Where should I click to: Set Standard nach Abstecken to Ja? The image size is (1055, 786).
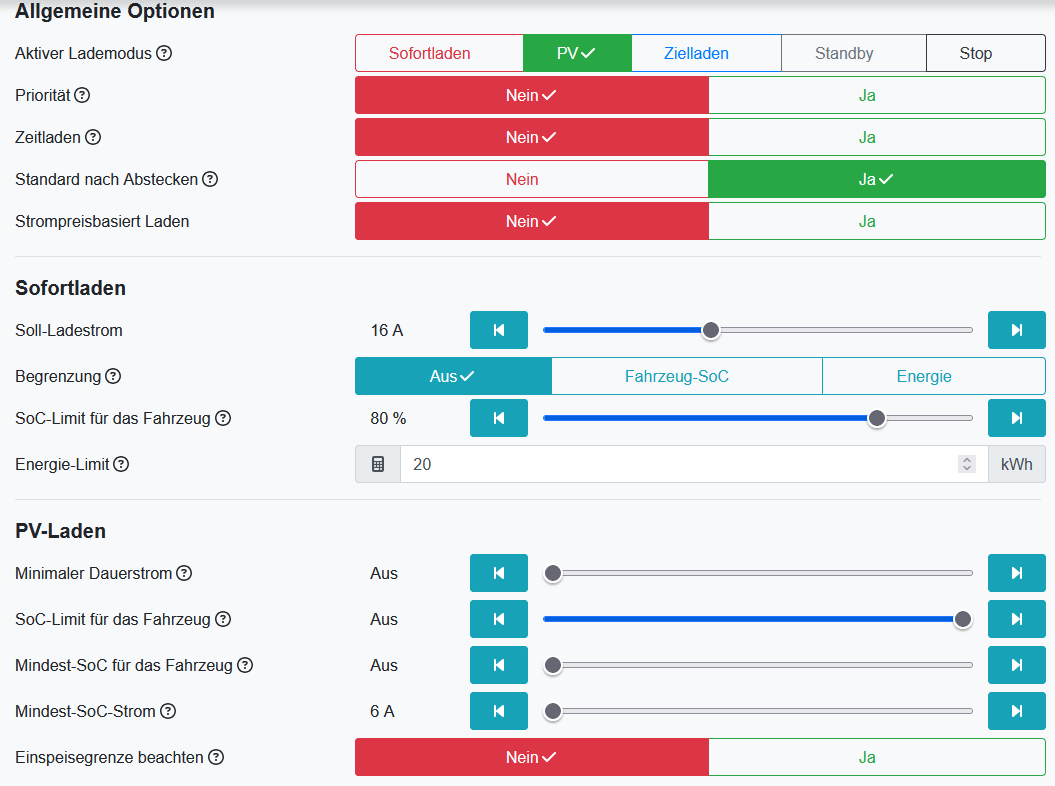click(877, 179)
